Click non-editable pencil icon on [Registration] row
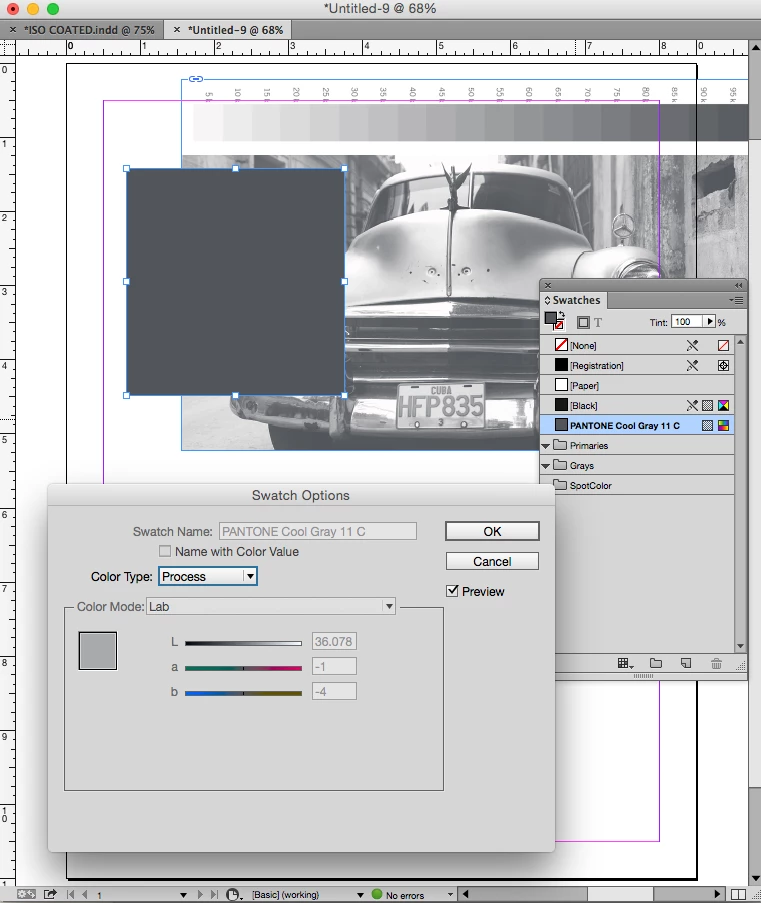This screenshot has width=761, height=903. 692,366
